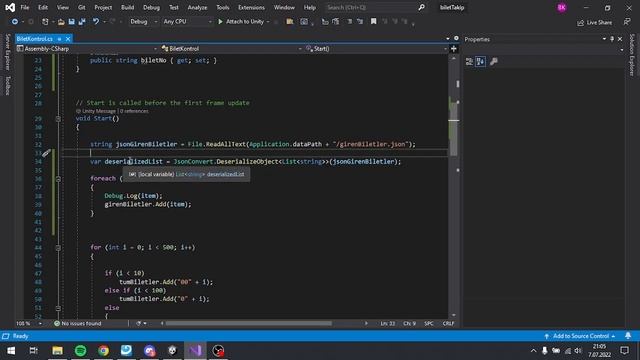Open the File menu
Screen dimensions: 640x360
(25, 7)
